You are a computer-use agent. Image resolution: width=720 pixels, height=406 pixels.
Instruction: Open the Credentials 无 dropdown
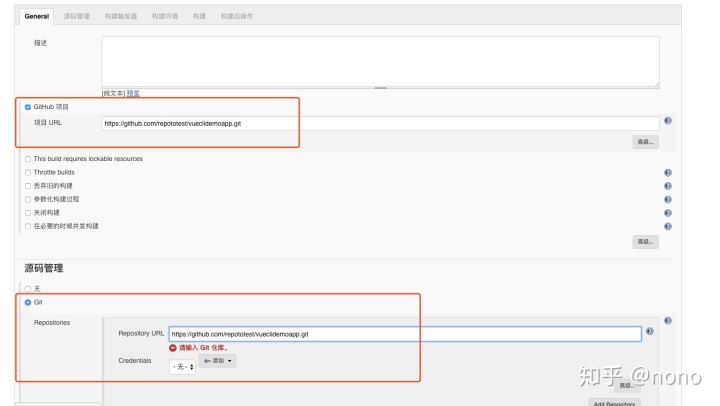183,367
